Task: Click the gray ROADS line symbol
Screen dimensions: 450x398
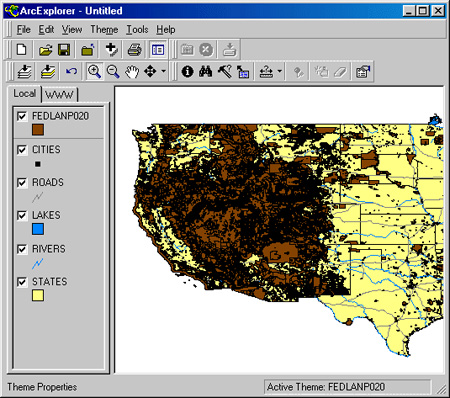Action: [x=38, y=197]
